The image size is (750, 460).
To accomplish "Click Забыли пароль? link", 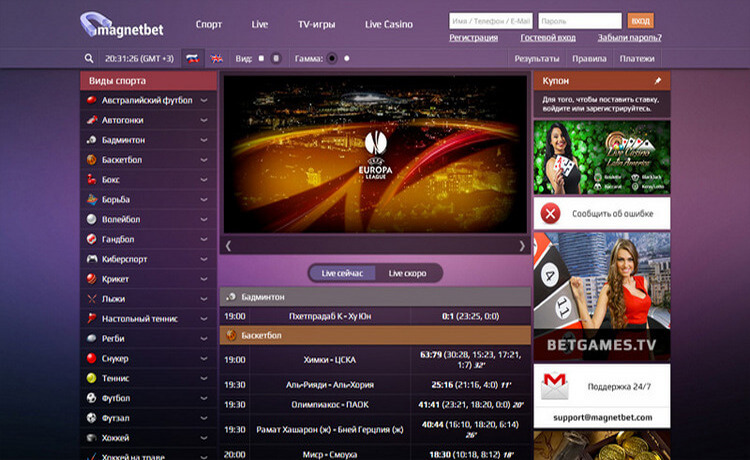I will click(629, 37).
